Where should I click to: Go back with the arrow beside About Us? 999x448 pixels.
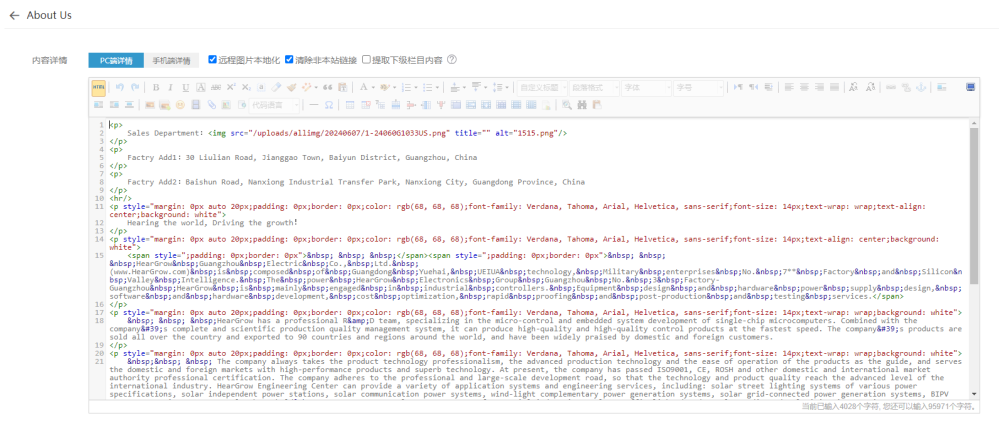click(15, 15)
